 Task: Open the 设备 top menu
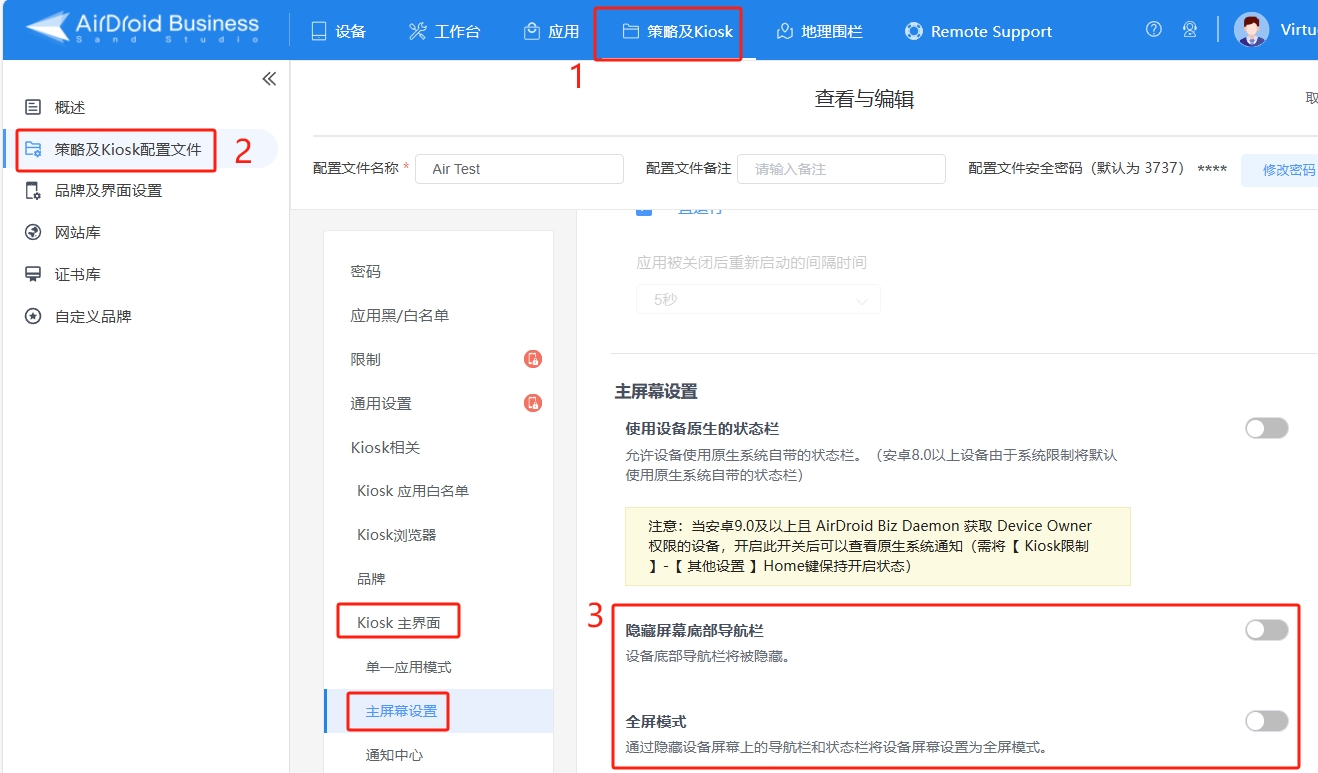coord(338,31)
